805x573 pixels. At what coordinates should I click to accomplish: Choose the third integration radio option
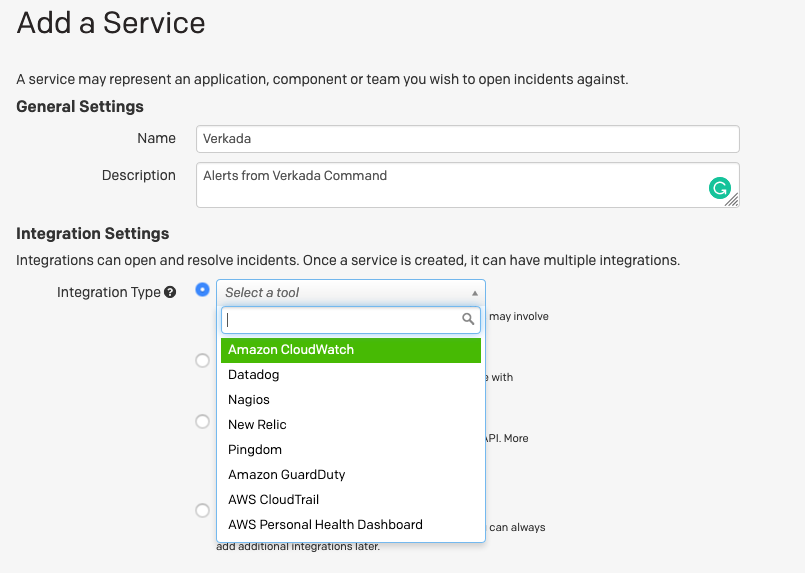tap(202, 422)
